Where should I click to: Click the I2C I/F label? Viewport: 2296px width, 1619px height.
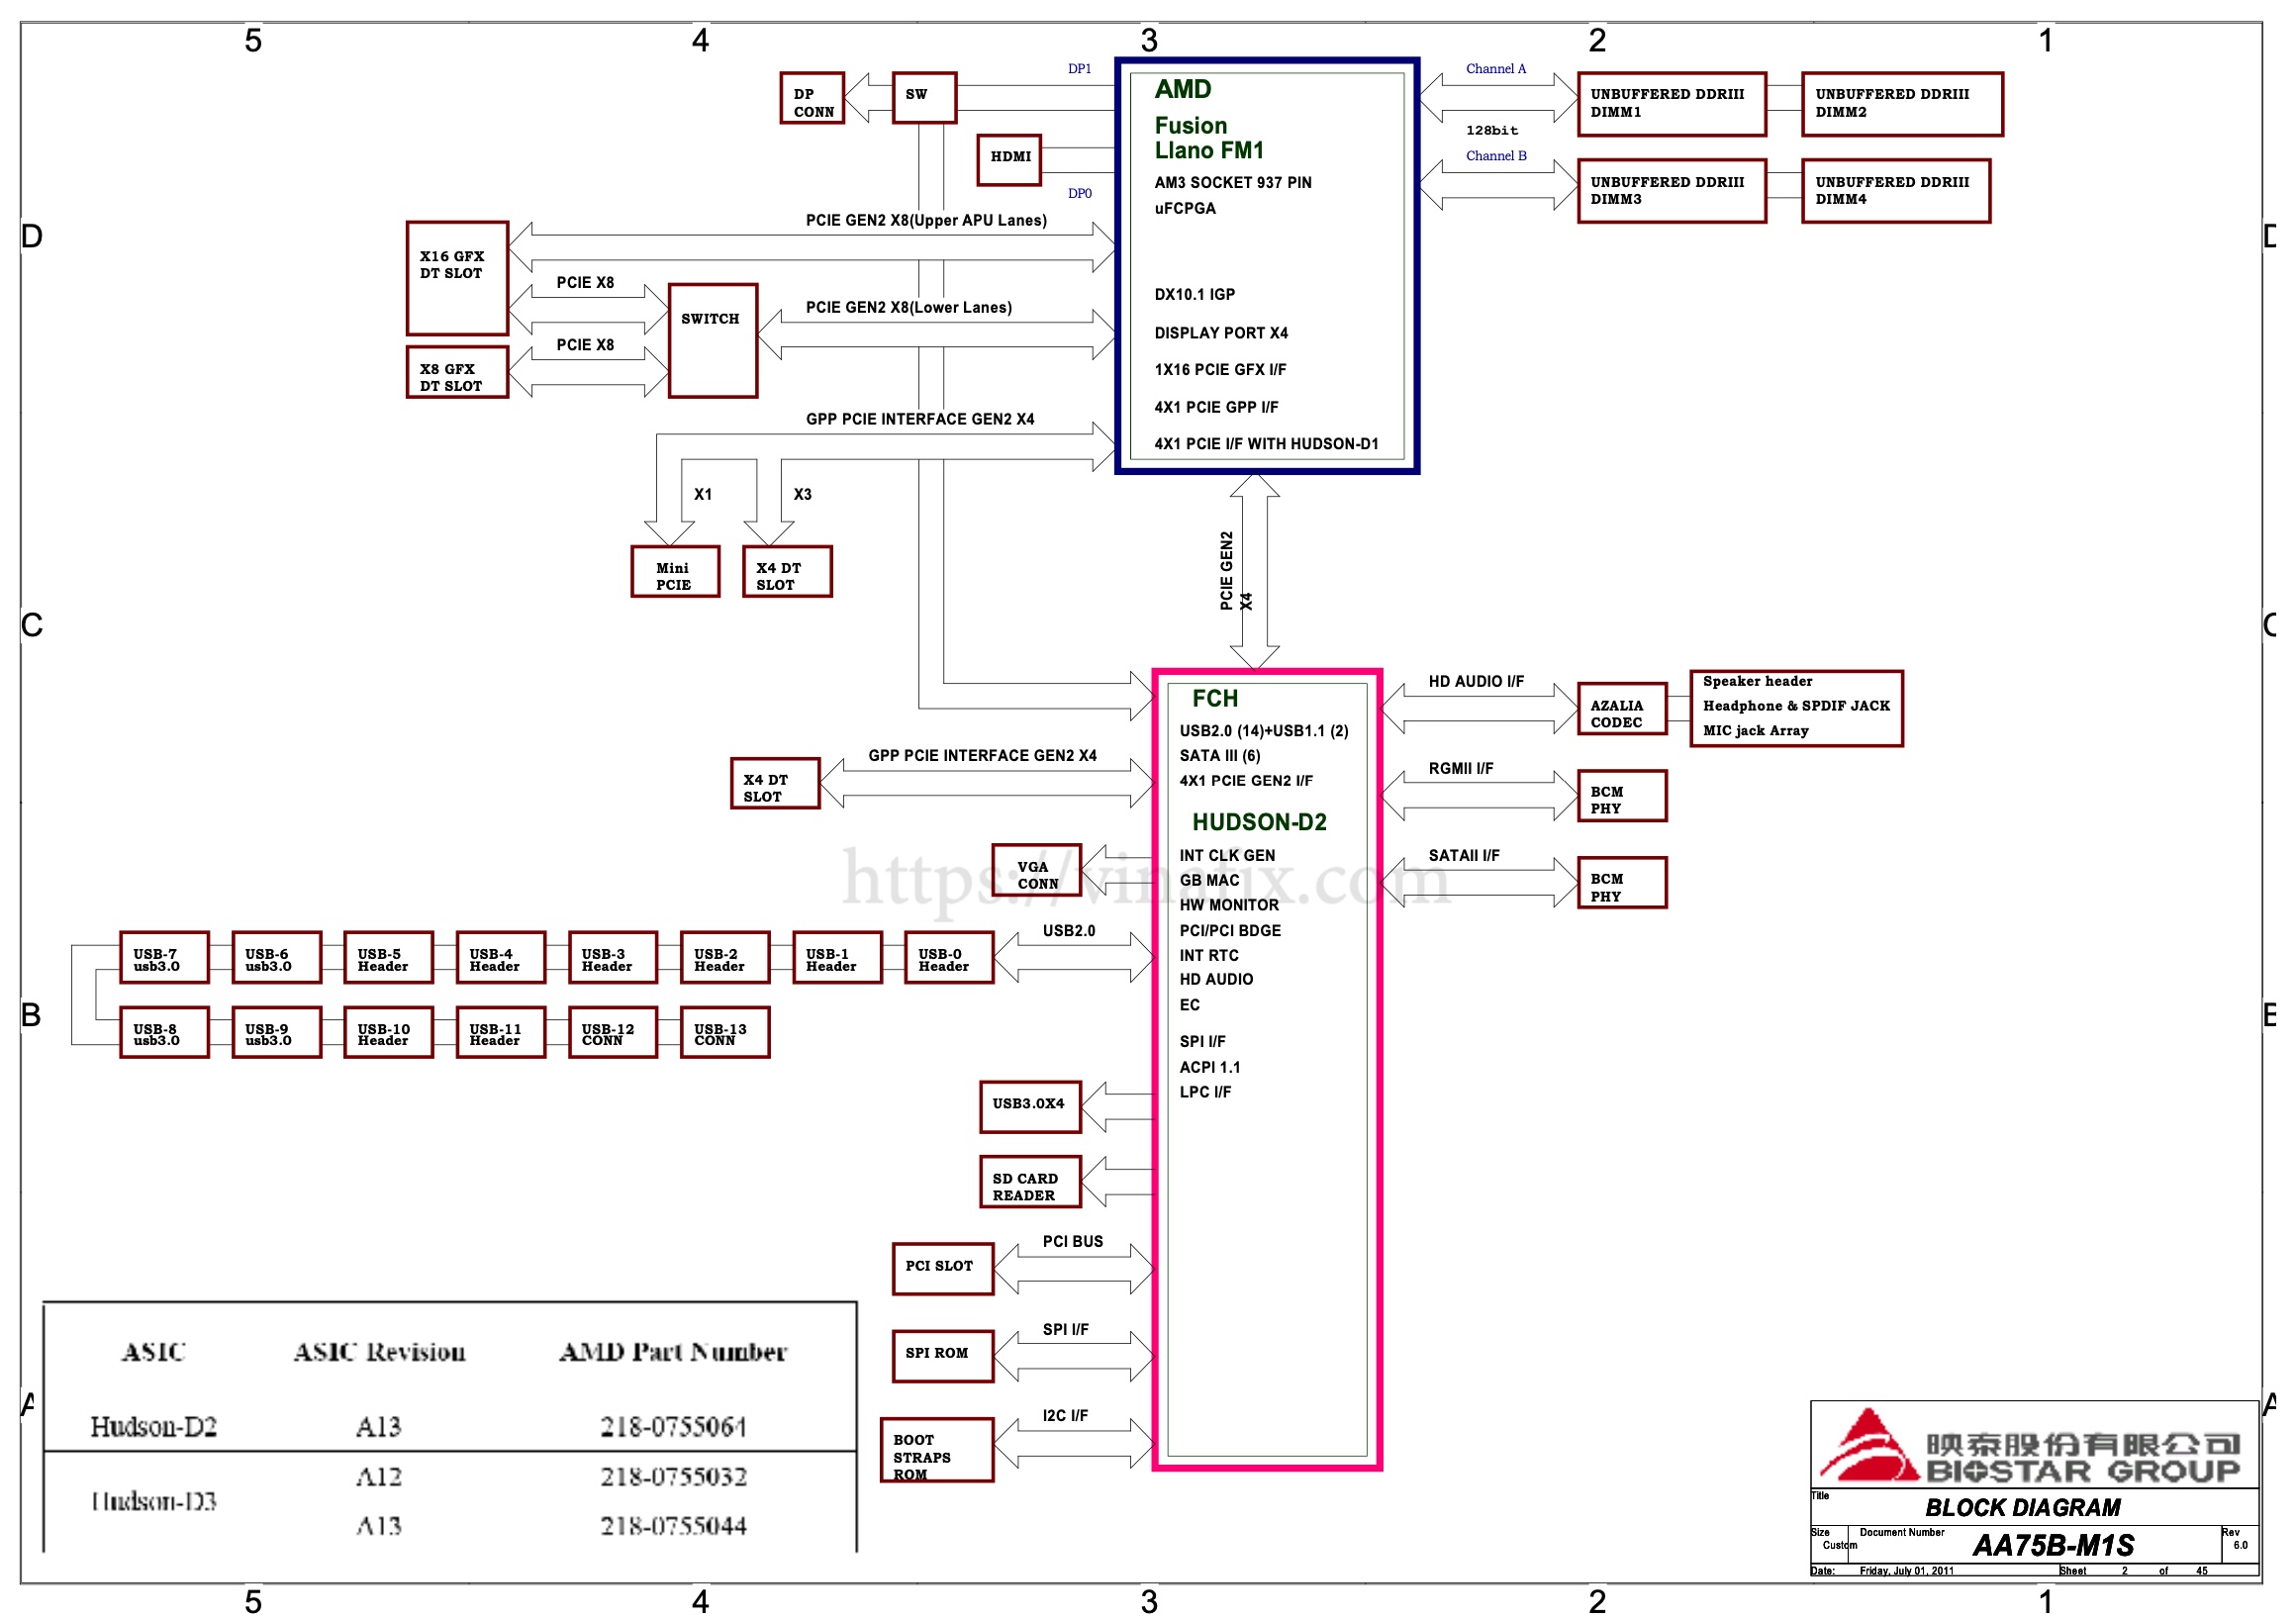[1065, 1416]
